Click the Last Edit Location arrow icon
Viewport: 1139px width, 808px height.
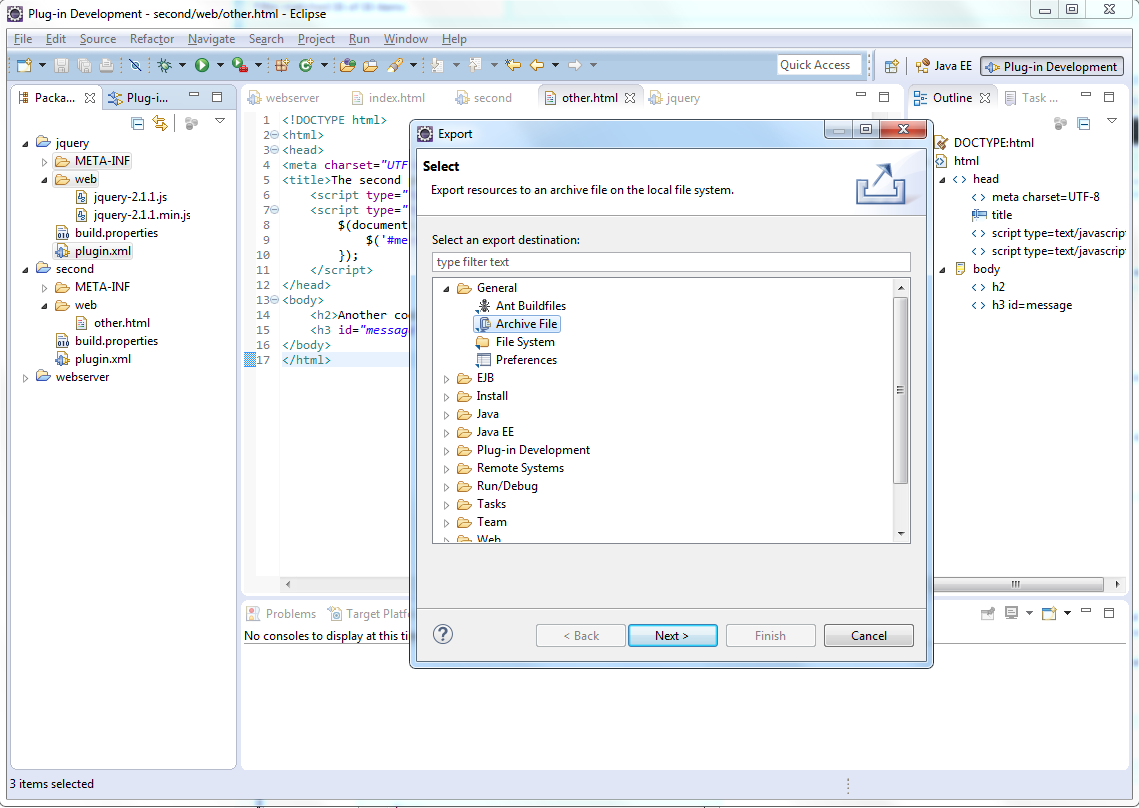[513, 65]
